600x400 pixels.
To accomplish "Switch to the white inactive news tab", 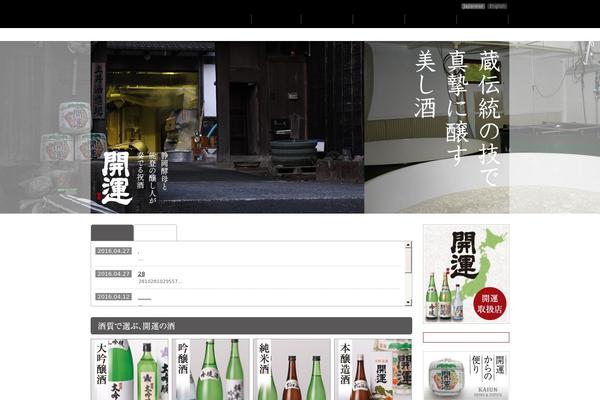I will point(155,233).
